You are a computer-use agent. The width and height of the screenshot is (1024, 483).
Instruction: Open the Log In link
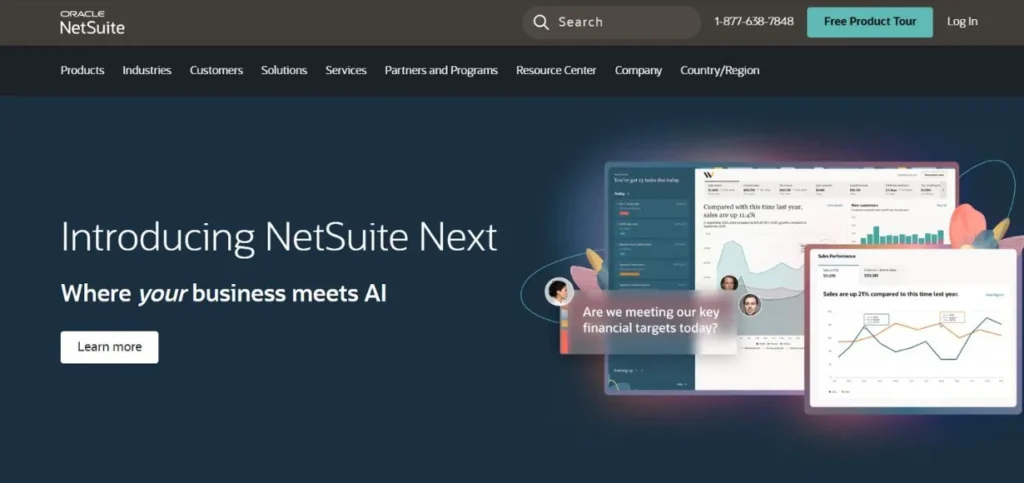pos(962,22)
